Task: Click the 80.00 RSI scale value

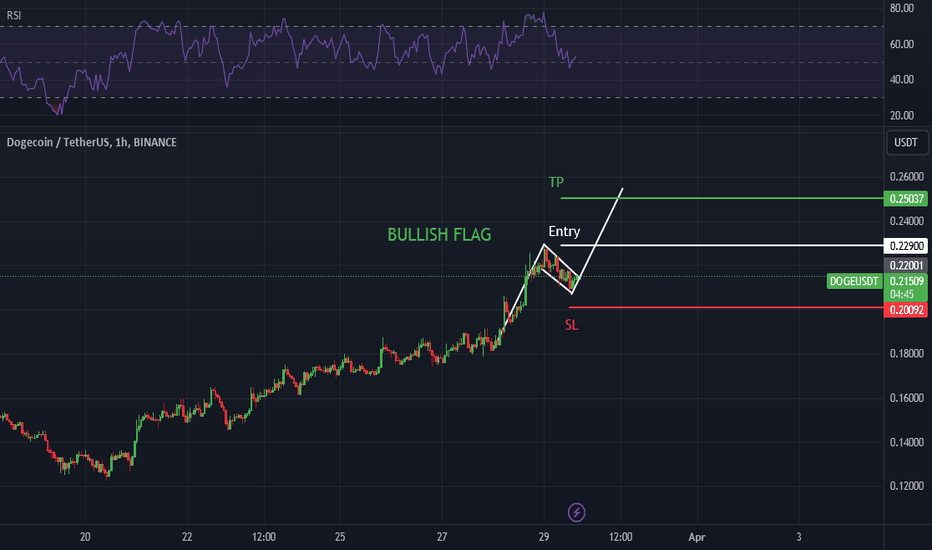Action: click(902, 8)
